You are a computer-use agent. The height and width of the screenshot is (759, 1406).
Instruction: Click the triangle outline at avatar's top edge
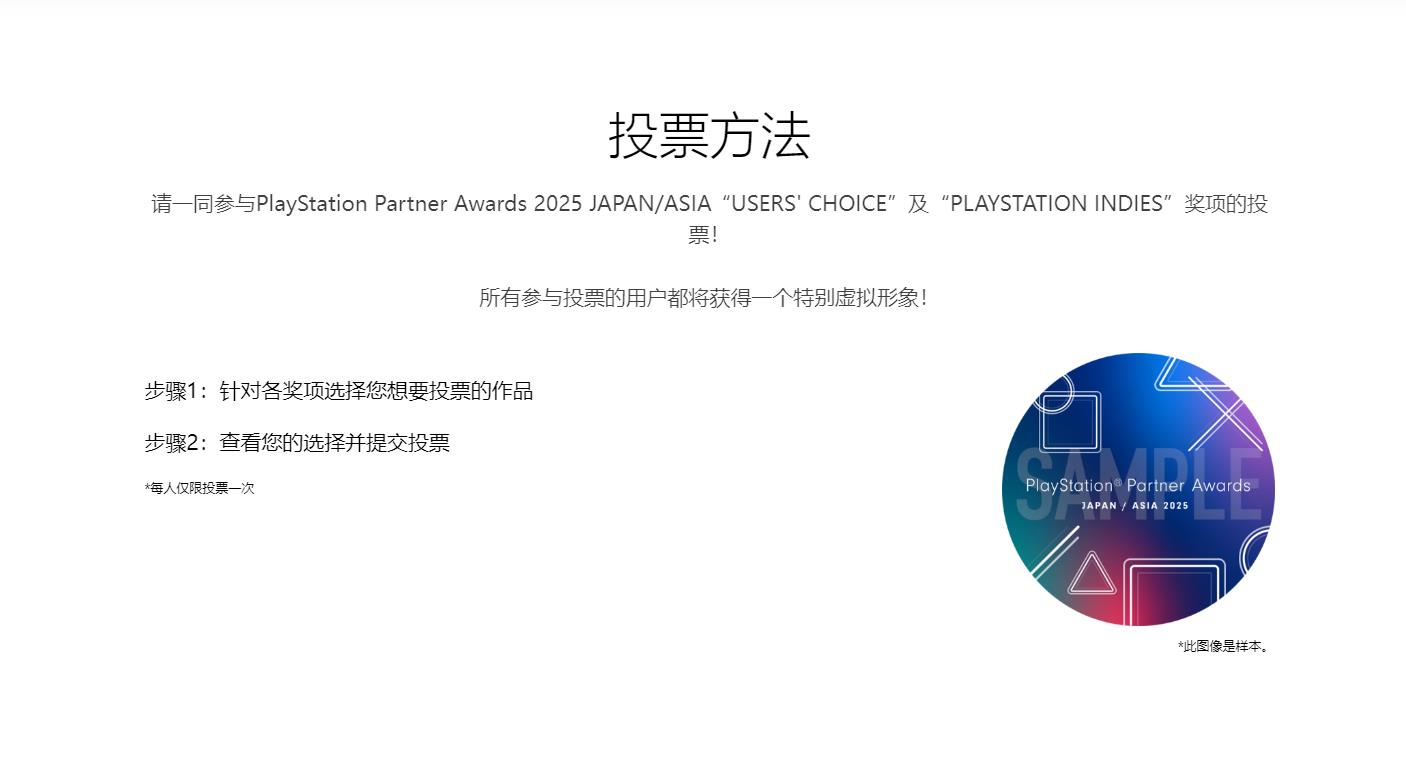[x=1182, y=371]
